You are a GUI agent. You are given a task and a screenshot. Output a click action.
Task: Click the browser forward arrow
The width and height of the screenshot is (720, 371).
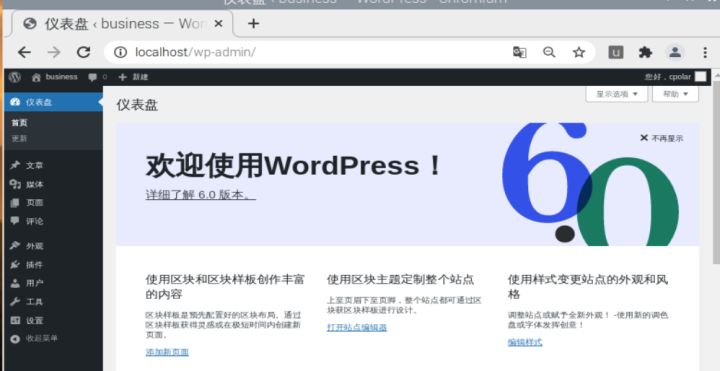pos(54,52)
